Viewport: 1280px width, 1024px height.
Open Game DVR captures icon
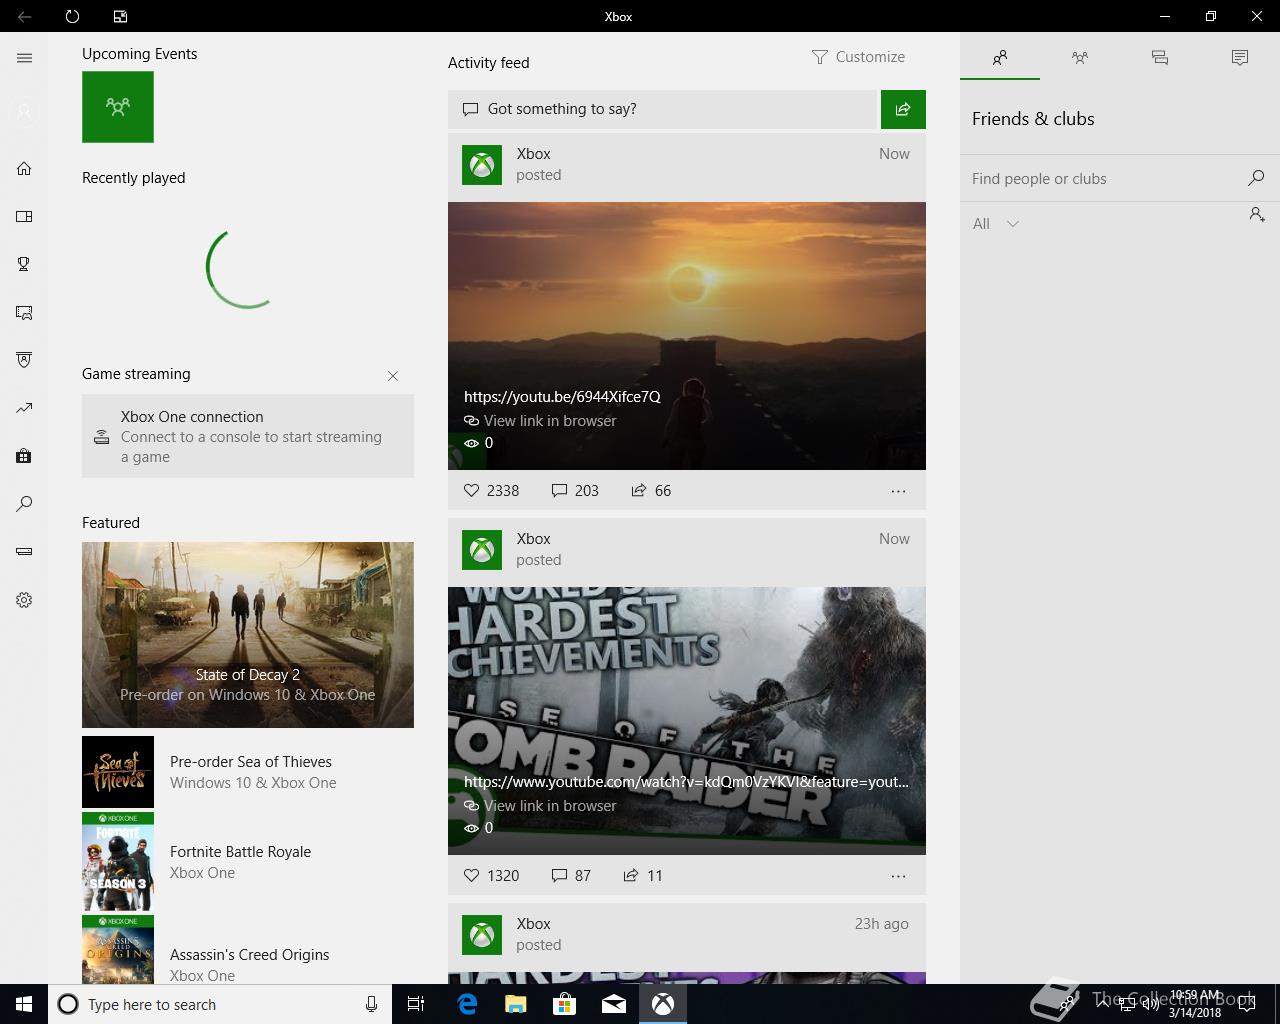(24, 312)
